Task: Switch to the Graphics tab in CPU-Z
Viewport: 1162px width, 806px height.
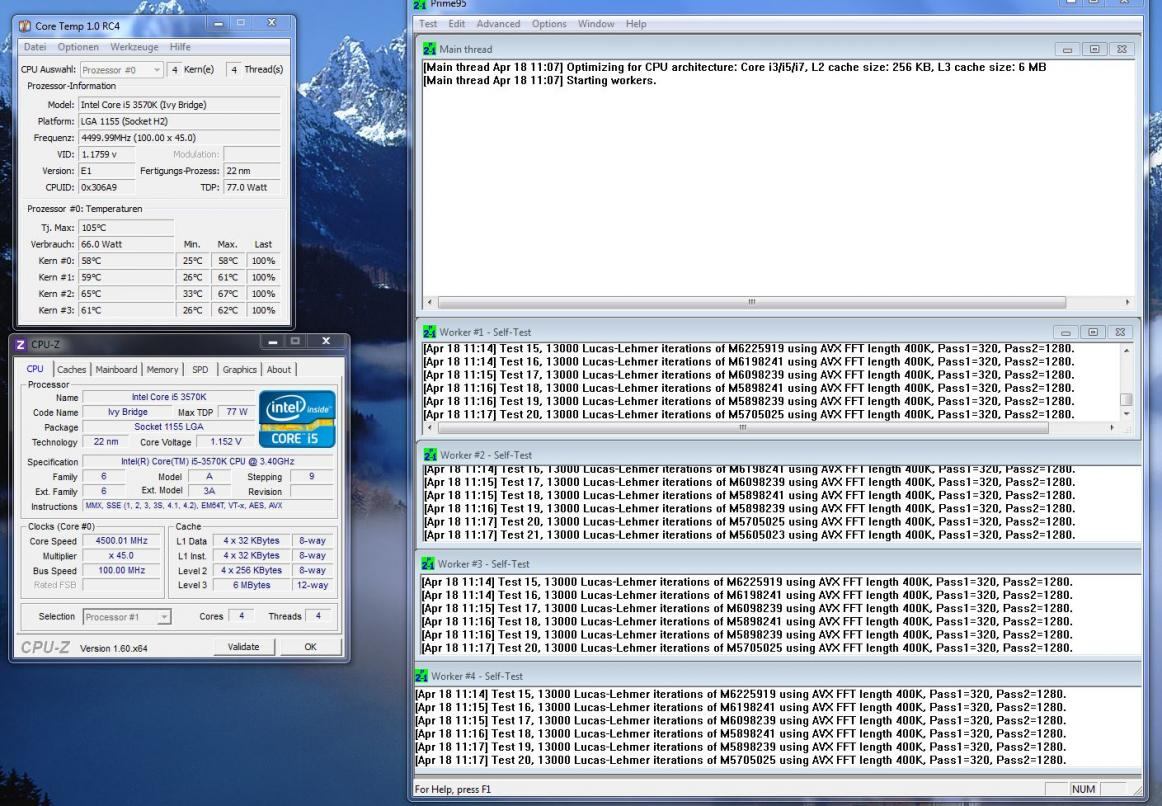Action: tap(239, 370)
